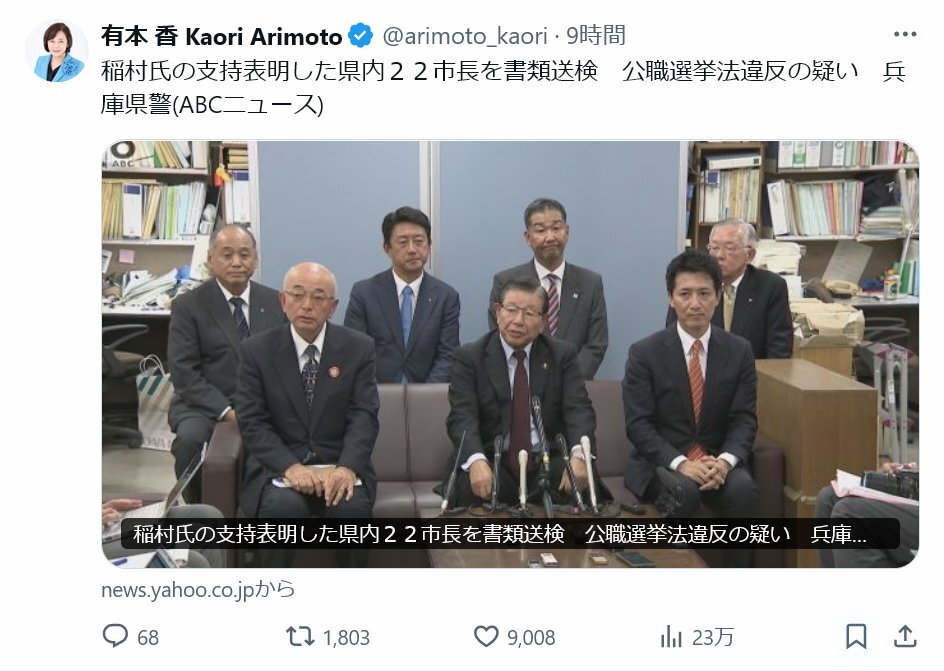
Task: Click the 68 replies count
Action: point(148,637)
